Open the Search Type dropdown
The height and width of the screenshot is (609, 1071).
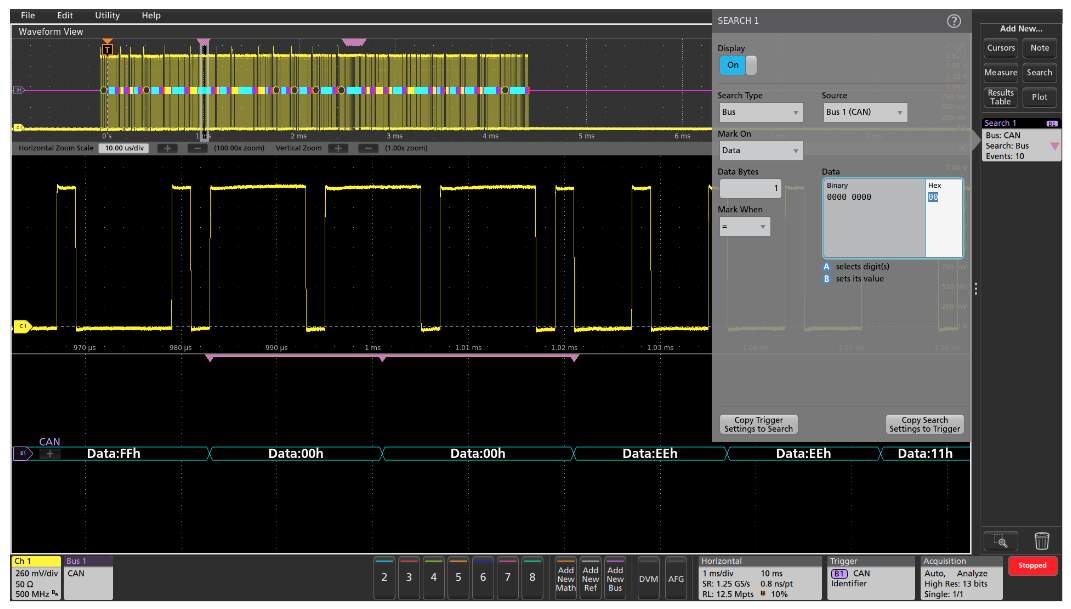[x=760, y=113]
